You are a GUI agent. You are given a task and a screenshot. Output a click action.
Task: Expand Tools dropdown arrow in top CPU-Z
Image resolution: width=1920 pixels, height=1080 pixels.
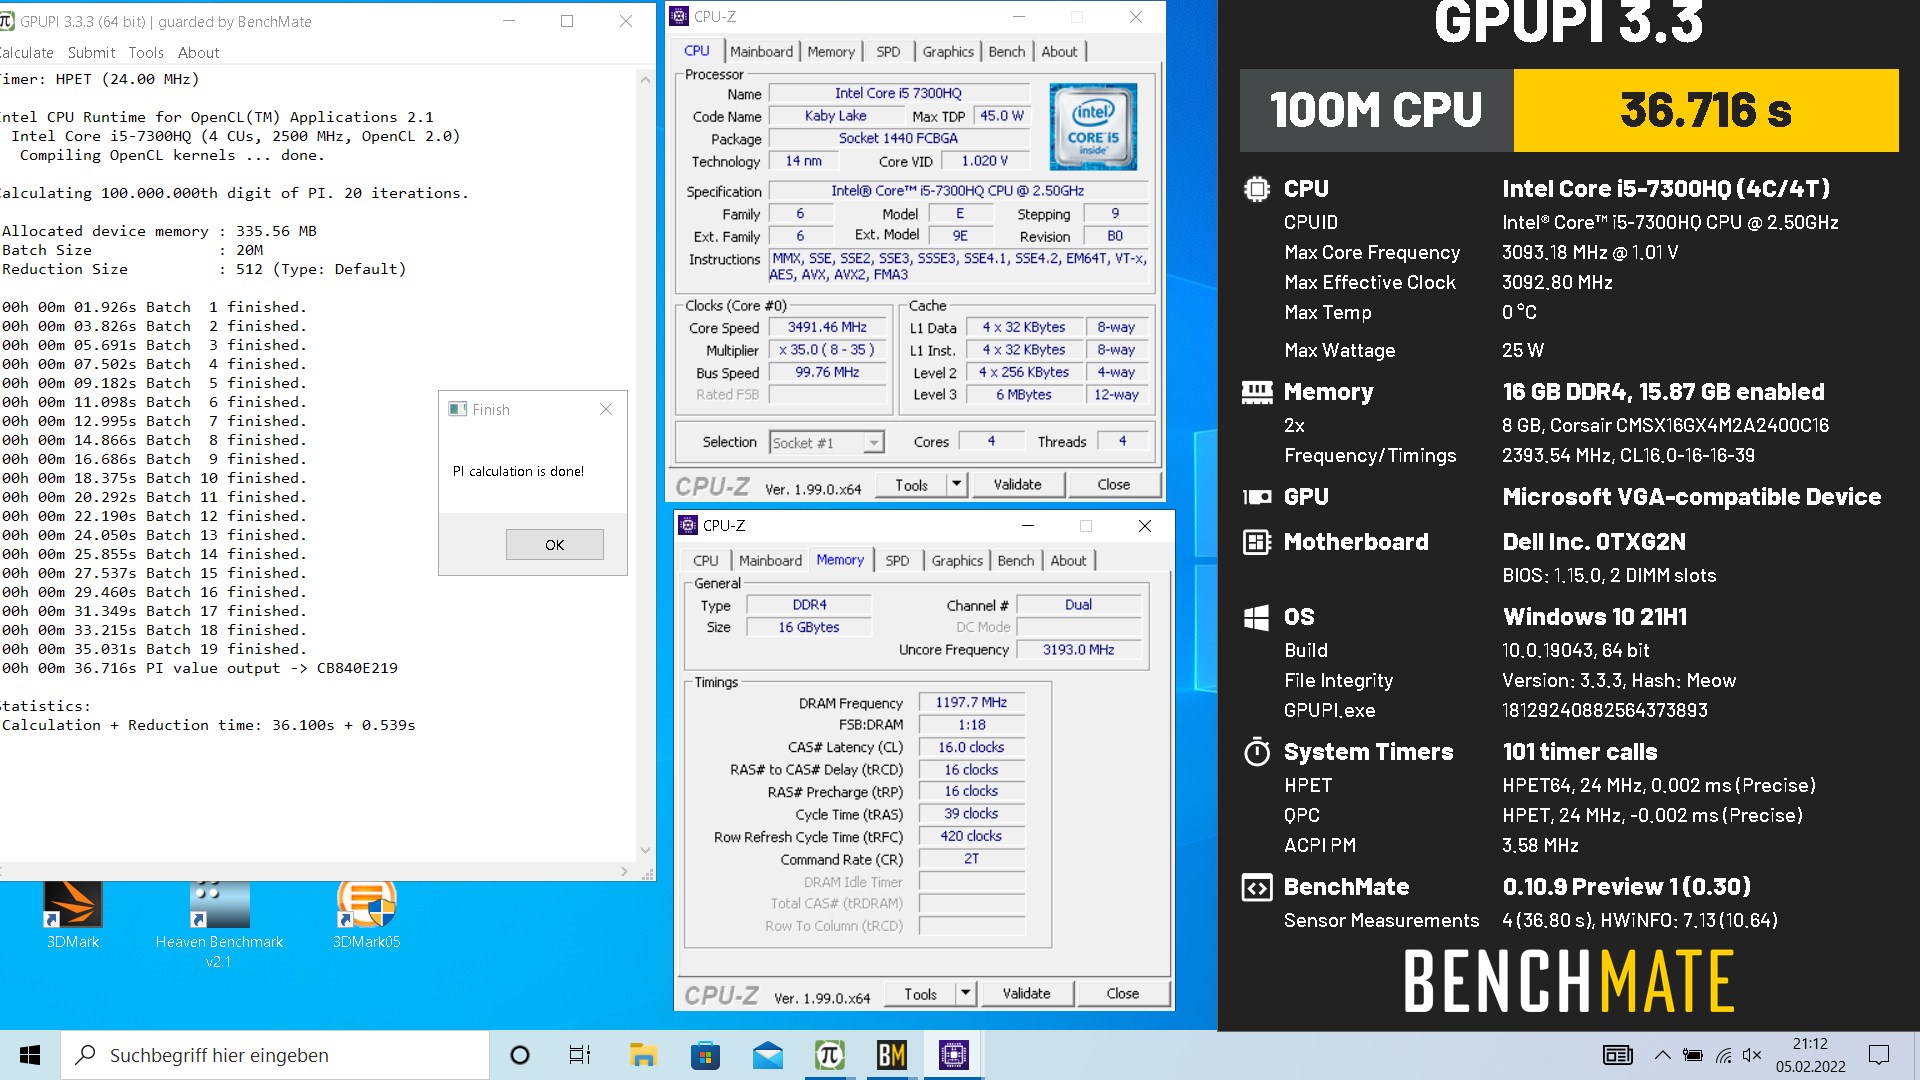[956, 485]
